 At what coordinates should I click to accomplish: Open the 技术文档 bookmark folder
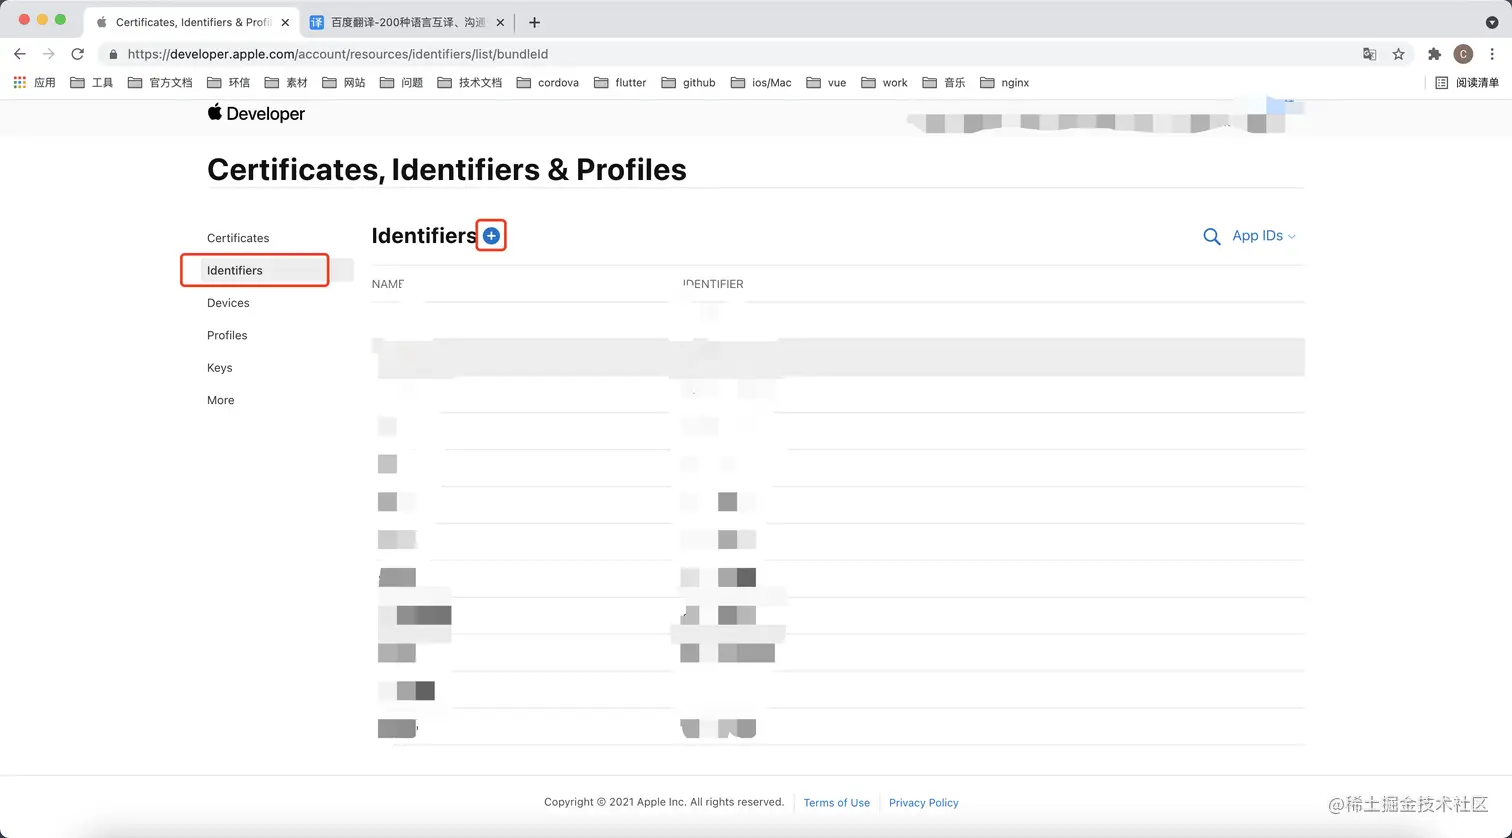pos(470,83)
